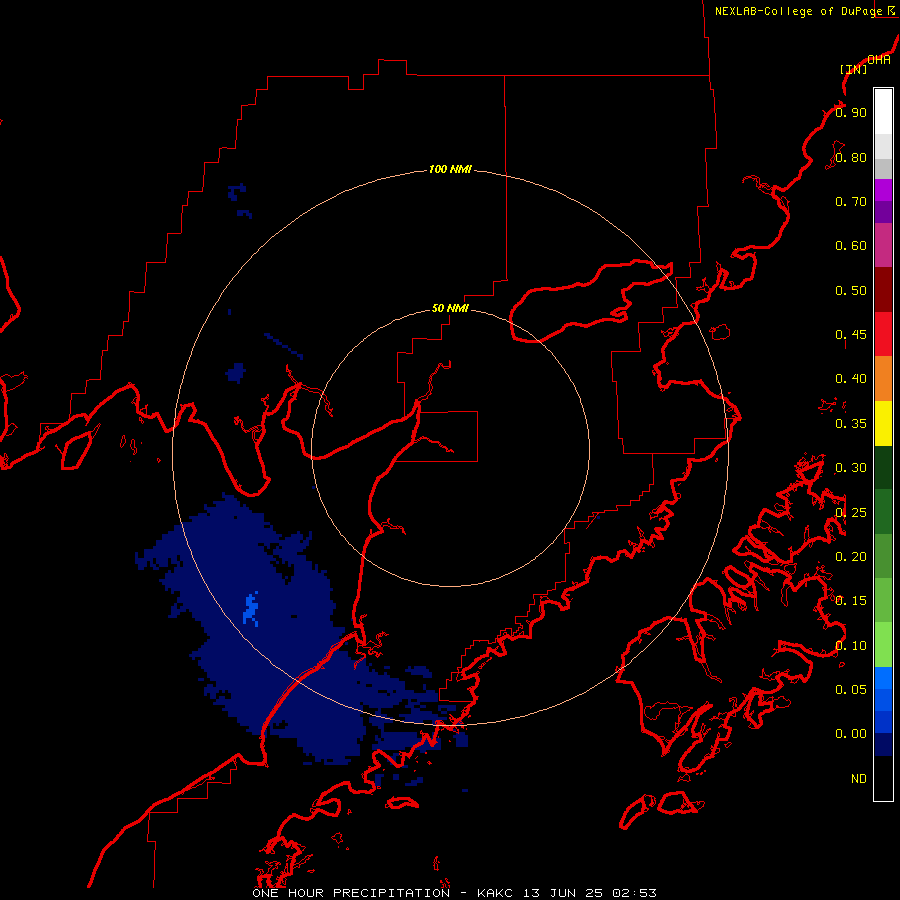The width and height of the screenshot is (900, 900).
Task: Select the 0.90 legend value
Action: tap(851, 112)
